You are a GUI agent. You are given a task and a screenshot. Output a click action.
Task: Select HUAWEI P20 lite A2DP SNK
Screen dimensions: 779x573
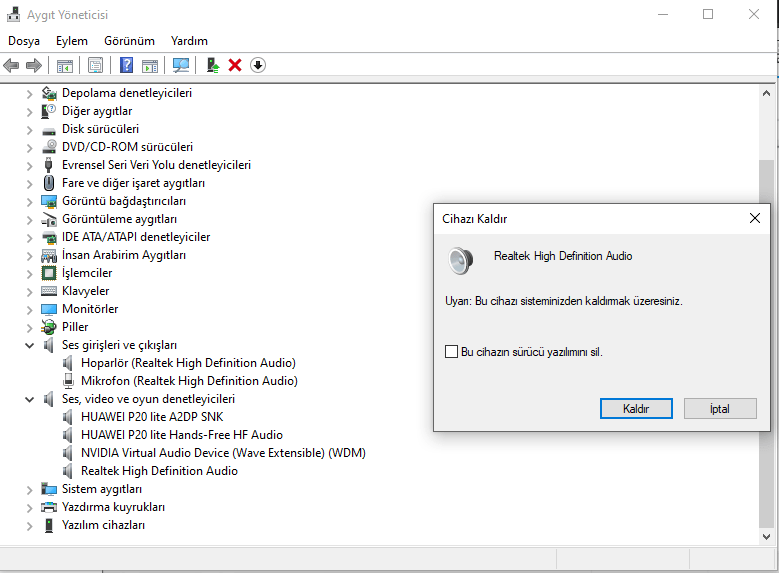click(x=152, y=417)
